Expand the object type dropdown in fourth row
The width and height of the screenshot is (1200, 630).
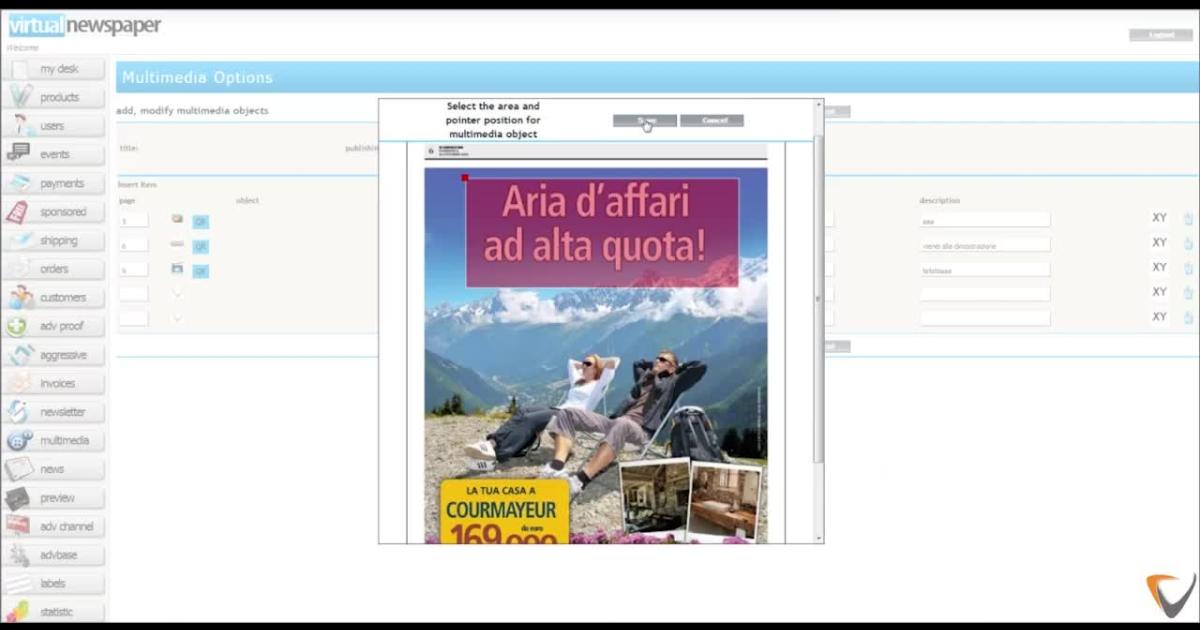coord(177,294)
